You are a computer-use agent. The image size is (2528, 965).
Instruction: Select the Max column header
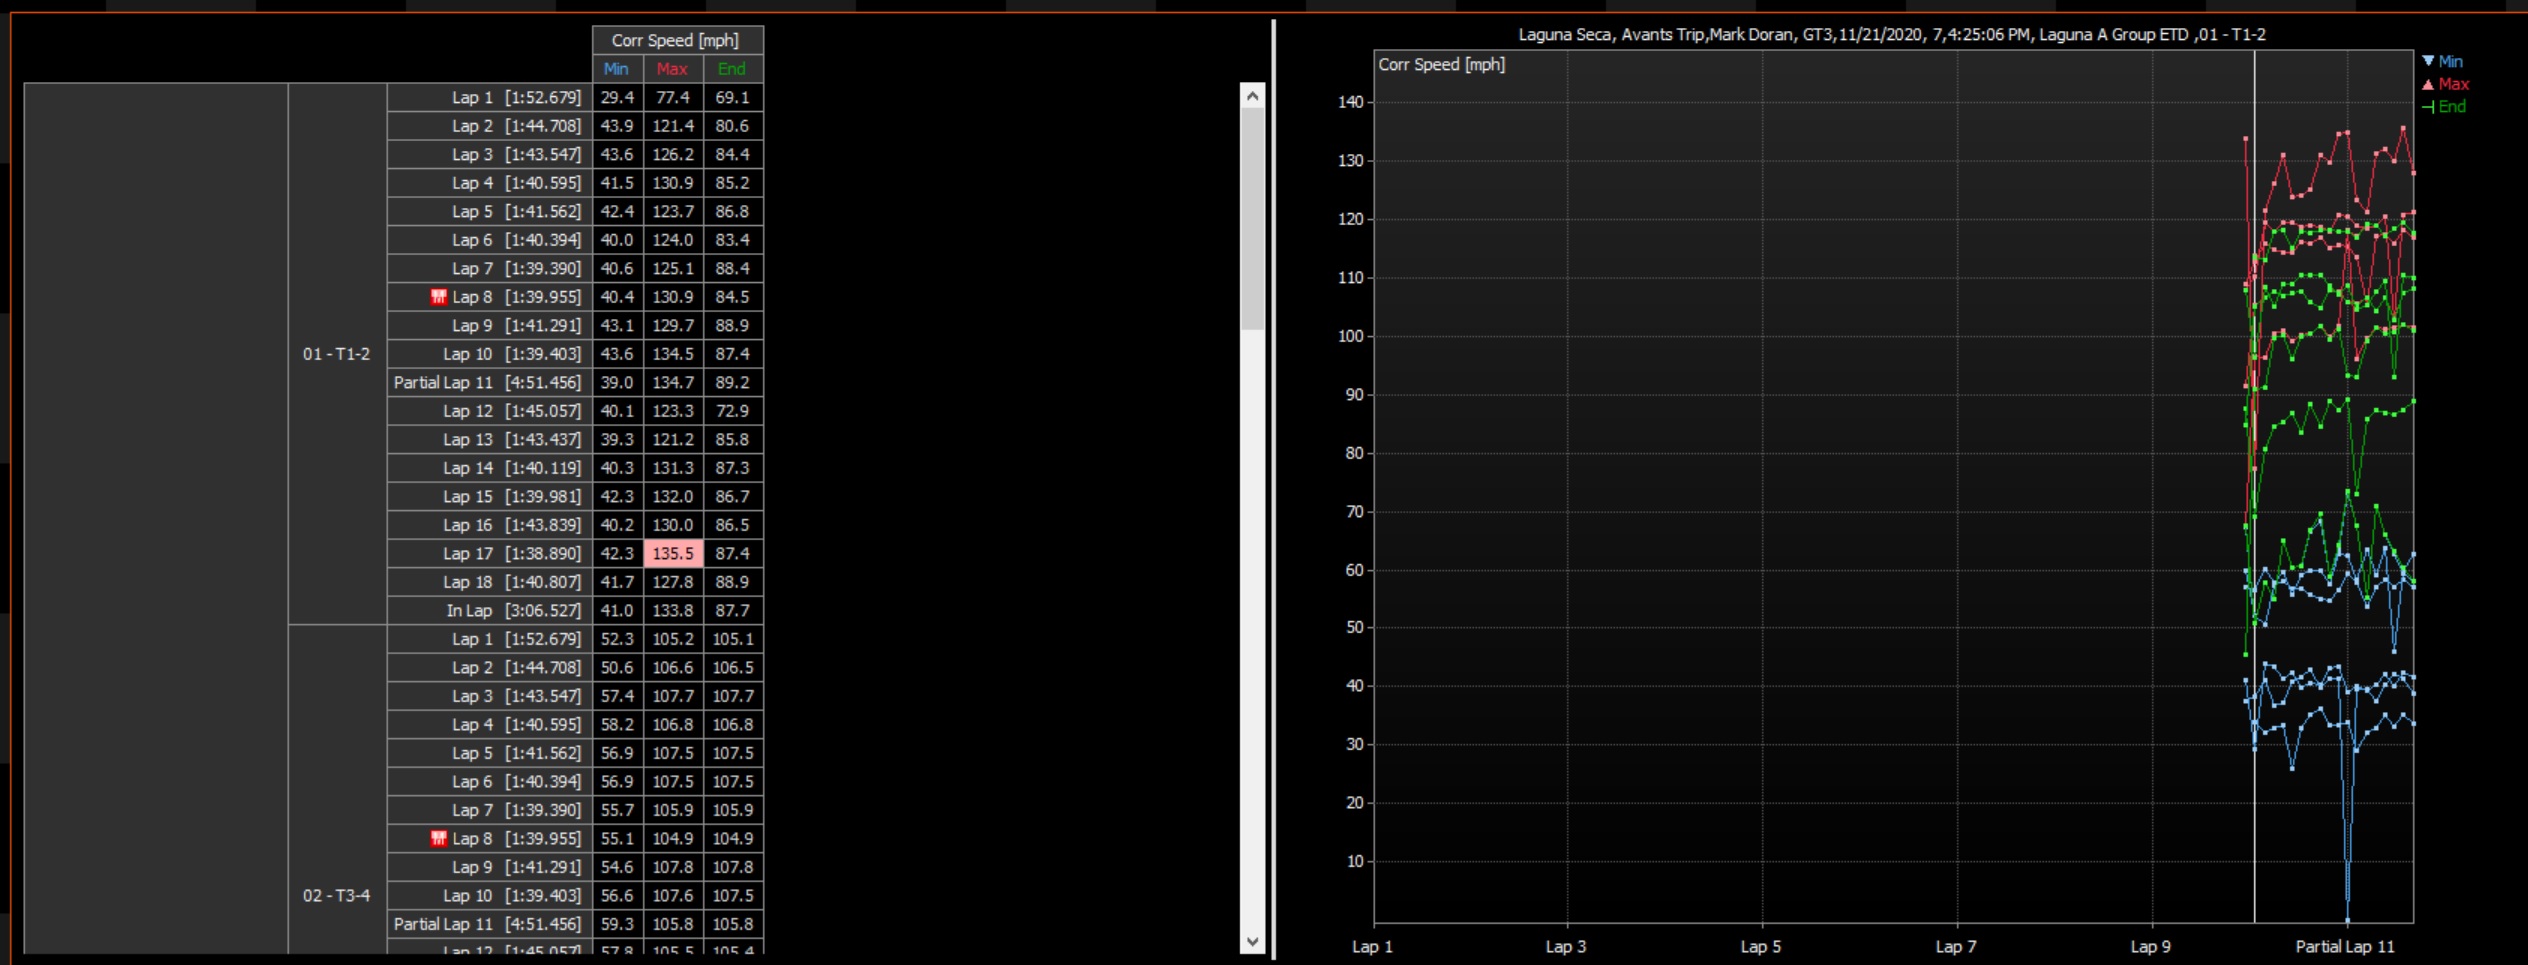point(673,69)
